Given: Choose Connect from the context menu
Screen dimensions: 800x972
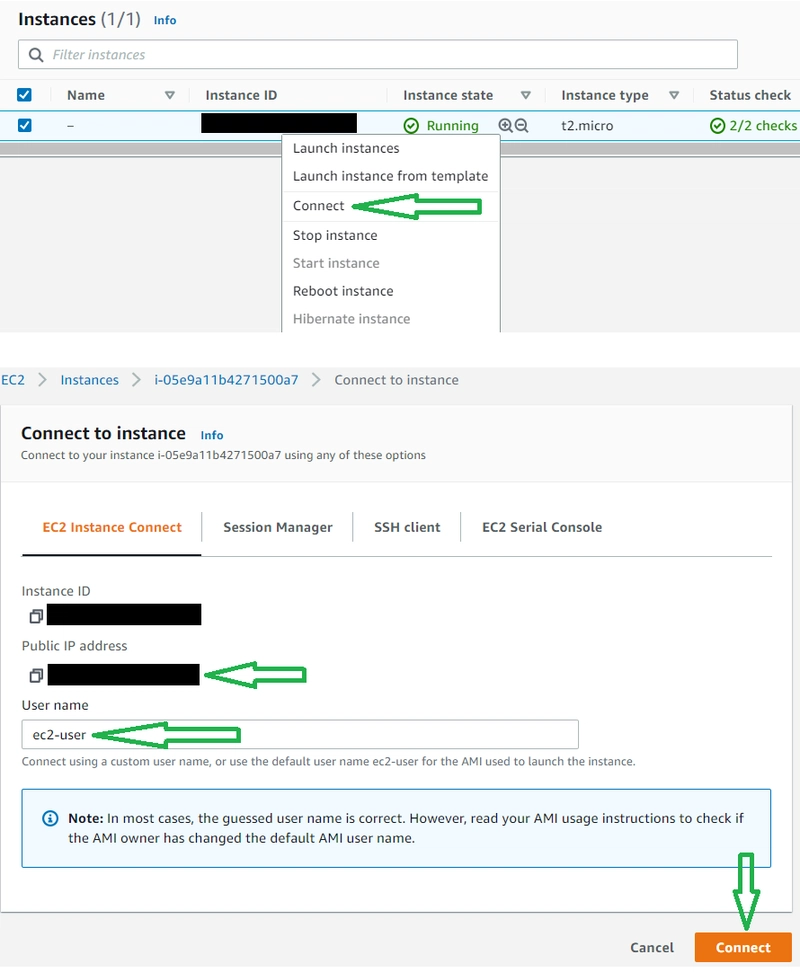Looking at the screenshot, I should click(x=319, y=206).
